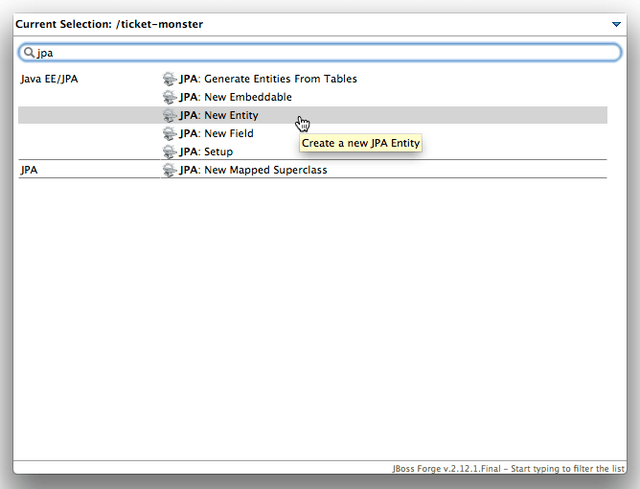Click the Java EE/JPA category label
Screen dimensions: 640x489
pyautogui.click(x=49, y=79)
